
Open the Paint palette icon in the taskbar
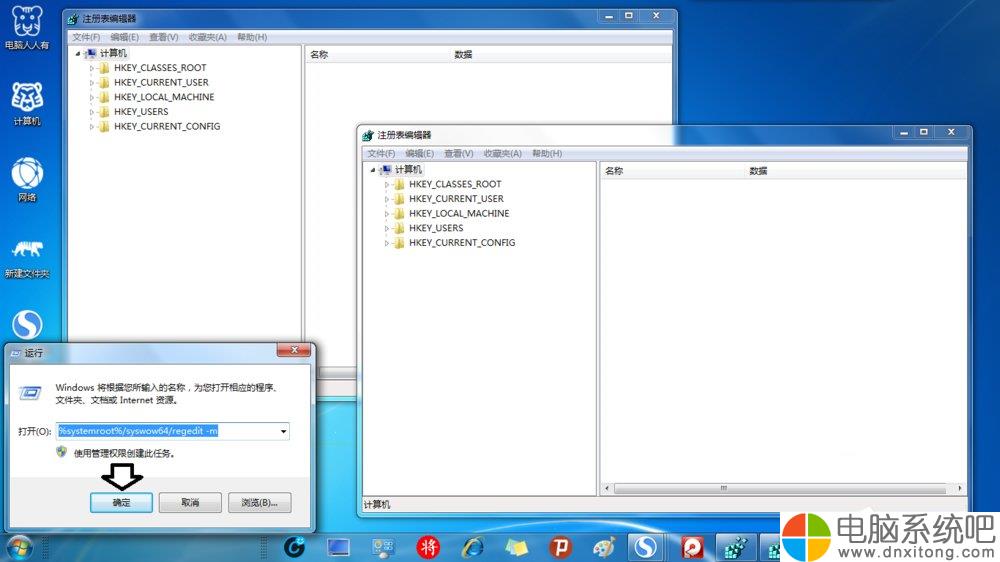(603, 547)
